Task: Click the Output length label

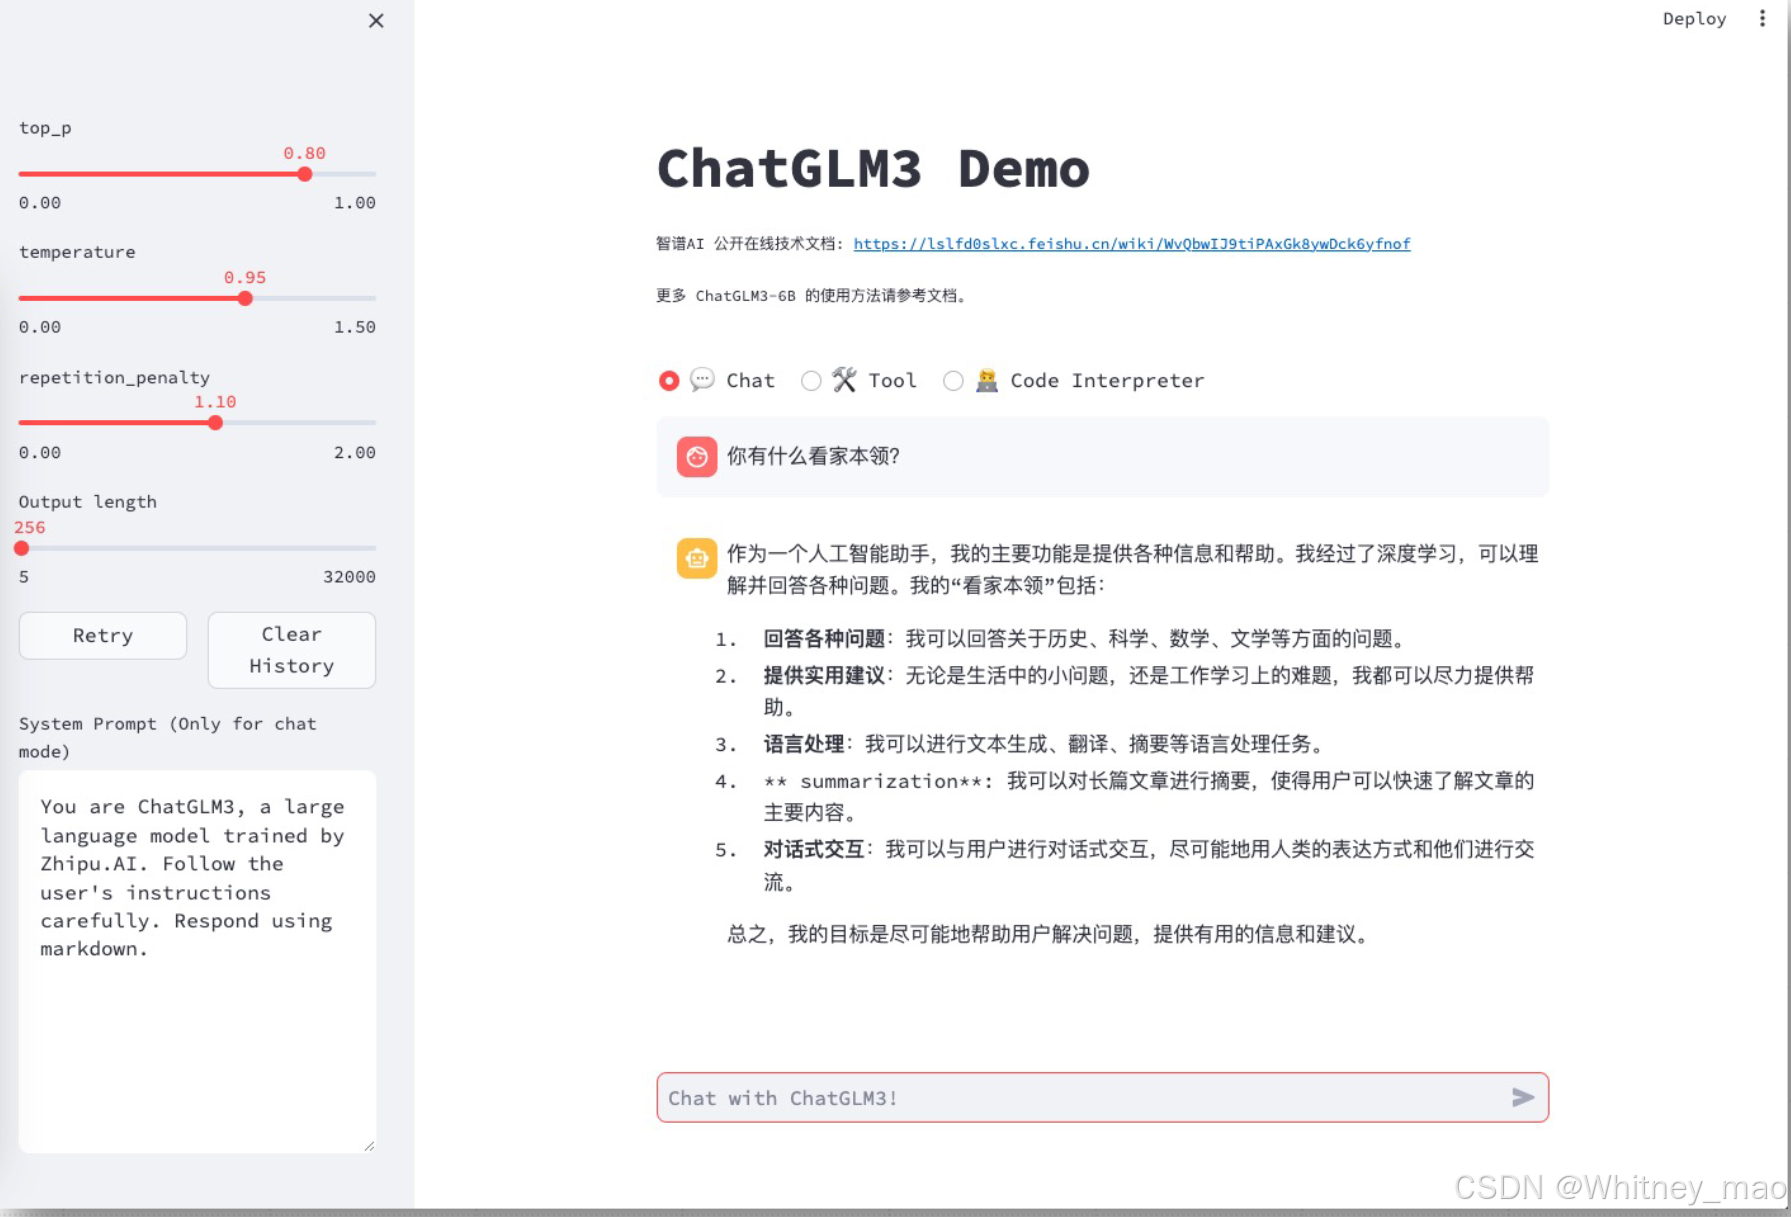Action: click(88, 502)
